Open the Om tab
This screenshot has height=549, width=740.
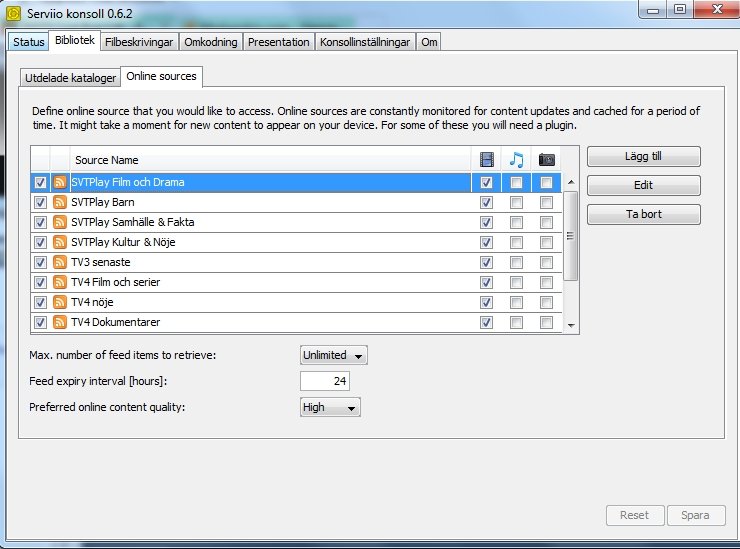[429, 42]
